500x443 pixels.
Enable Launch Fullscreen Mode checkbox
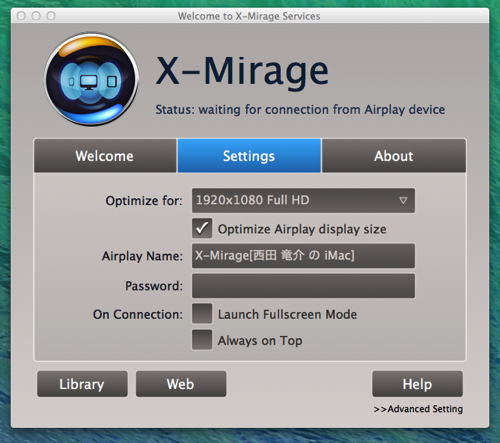[x=202, y=313]
